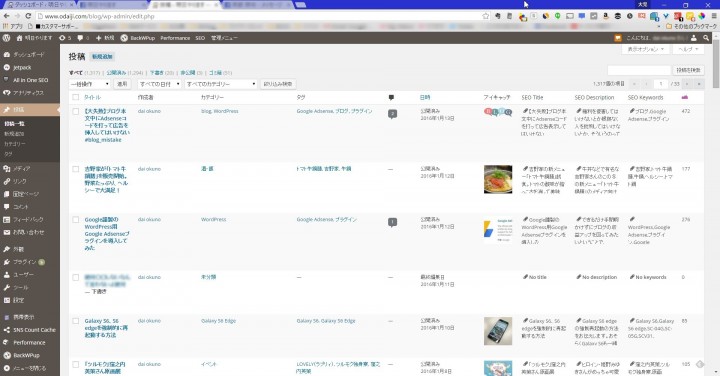Viewport: 720px width, 376px height.
Task: Expand the all dates filter dropdown
Action: 159,84
